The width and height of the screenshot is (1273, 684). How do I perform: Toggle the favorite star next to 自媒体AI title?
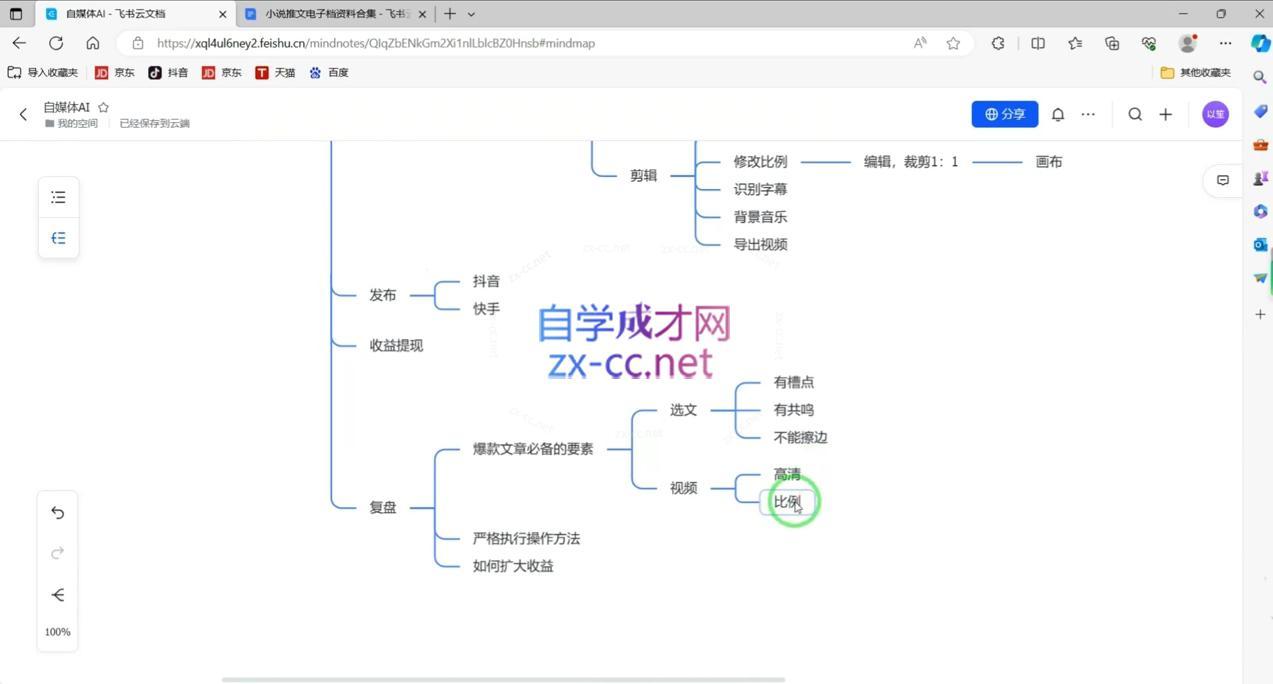pyautogui.click(x=104, y=106)
